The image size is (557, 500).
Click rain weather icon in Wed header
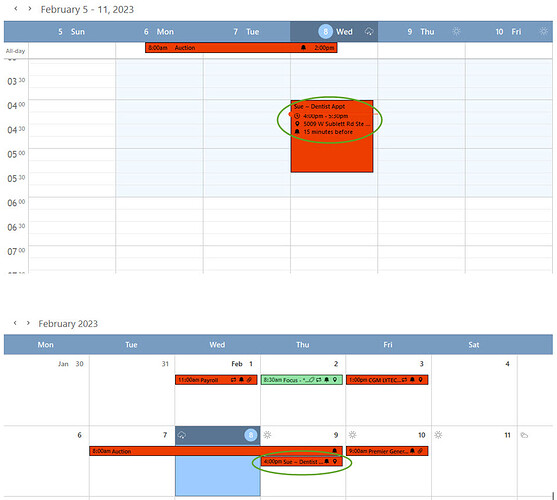(369, 32)
